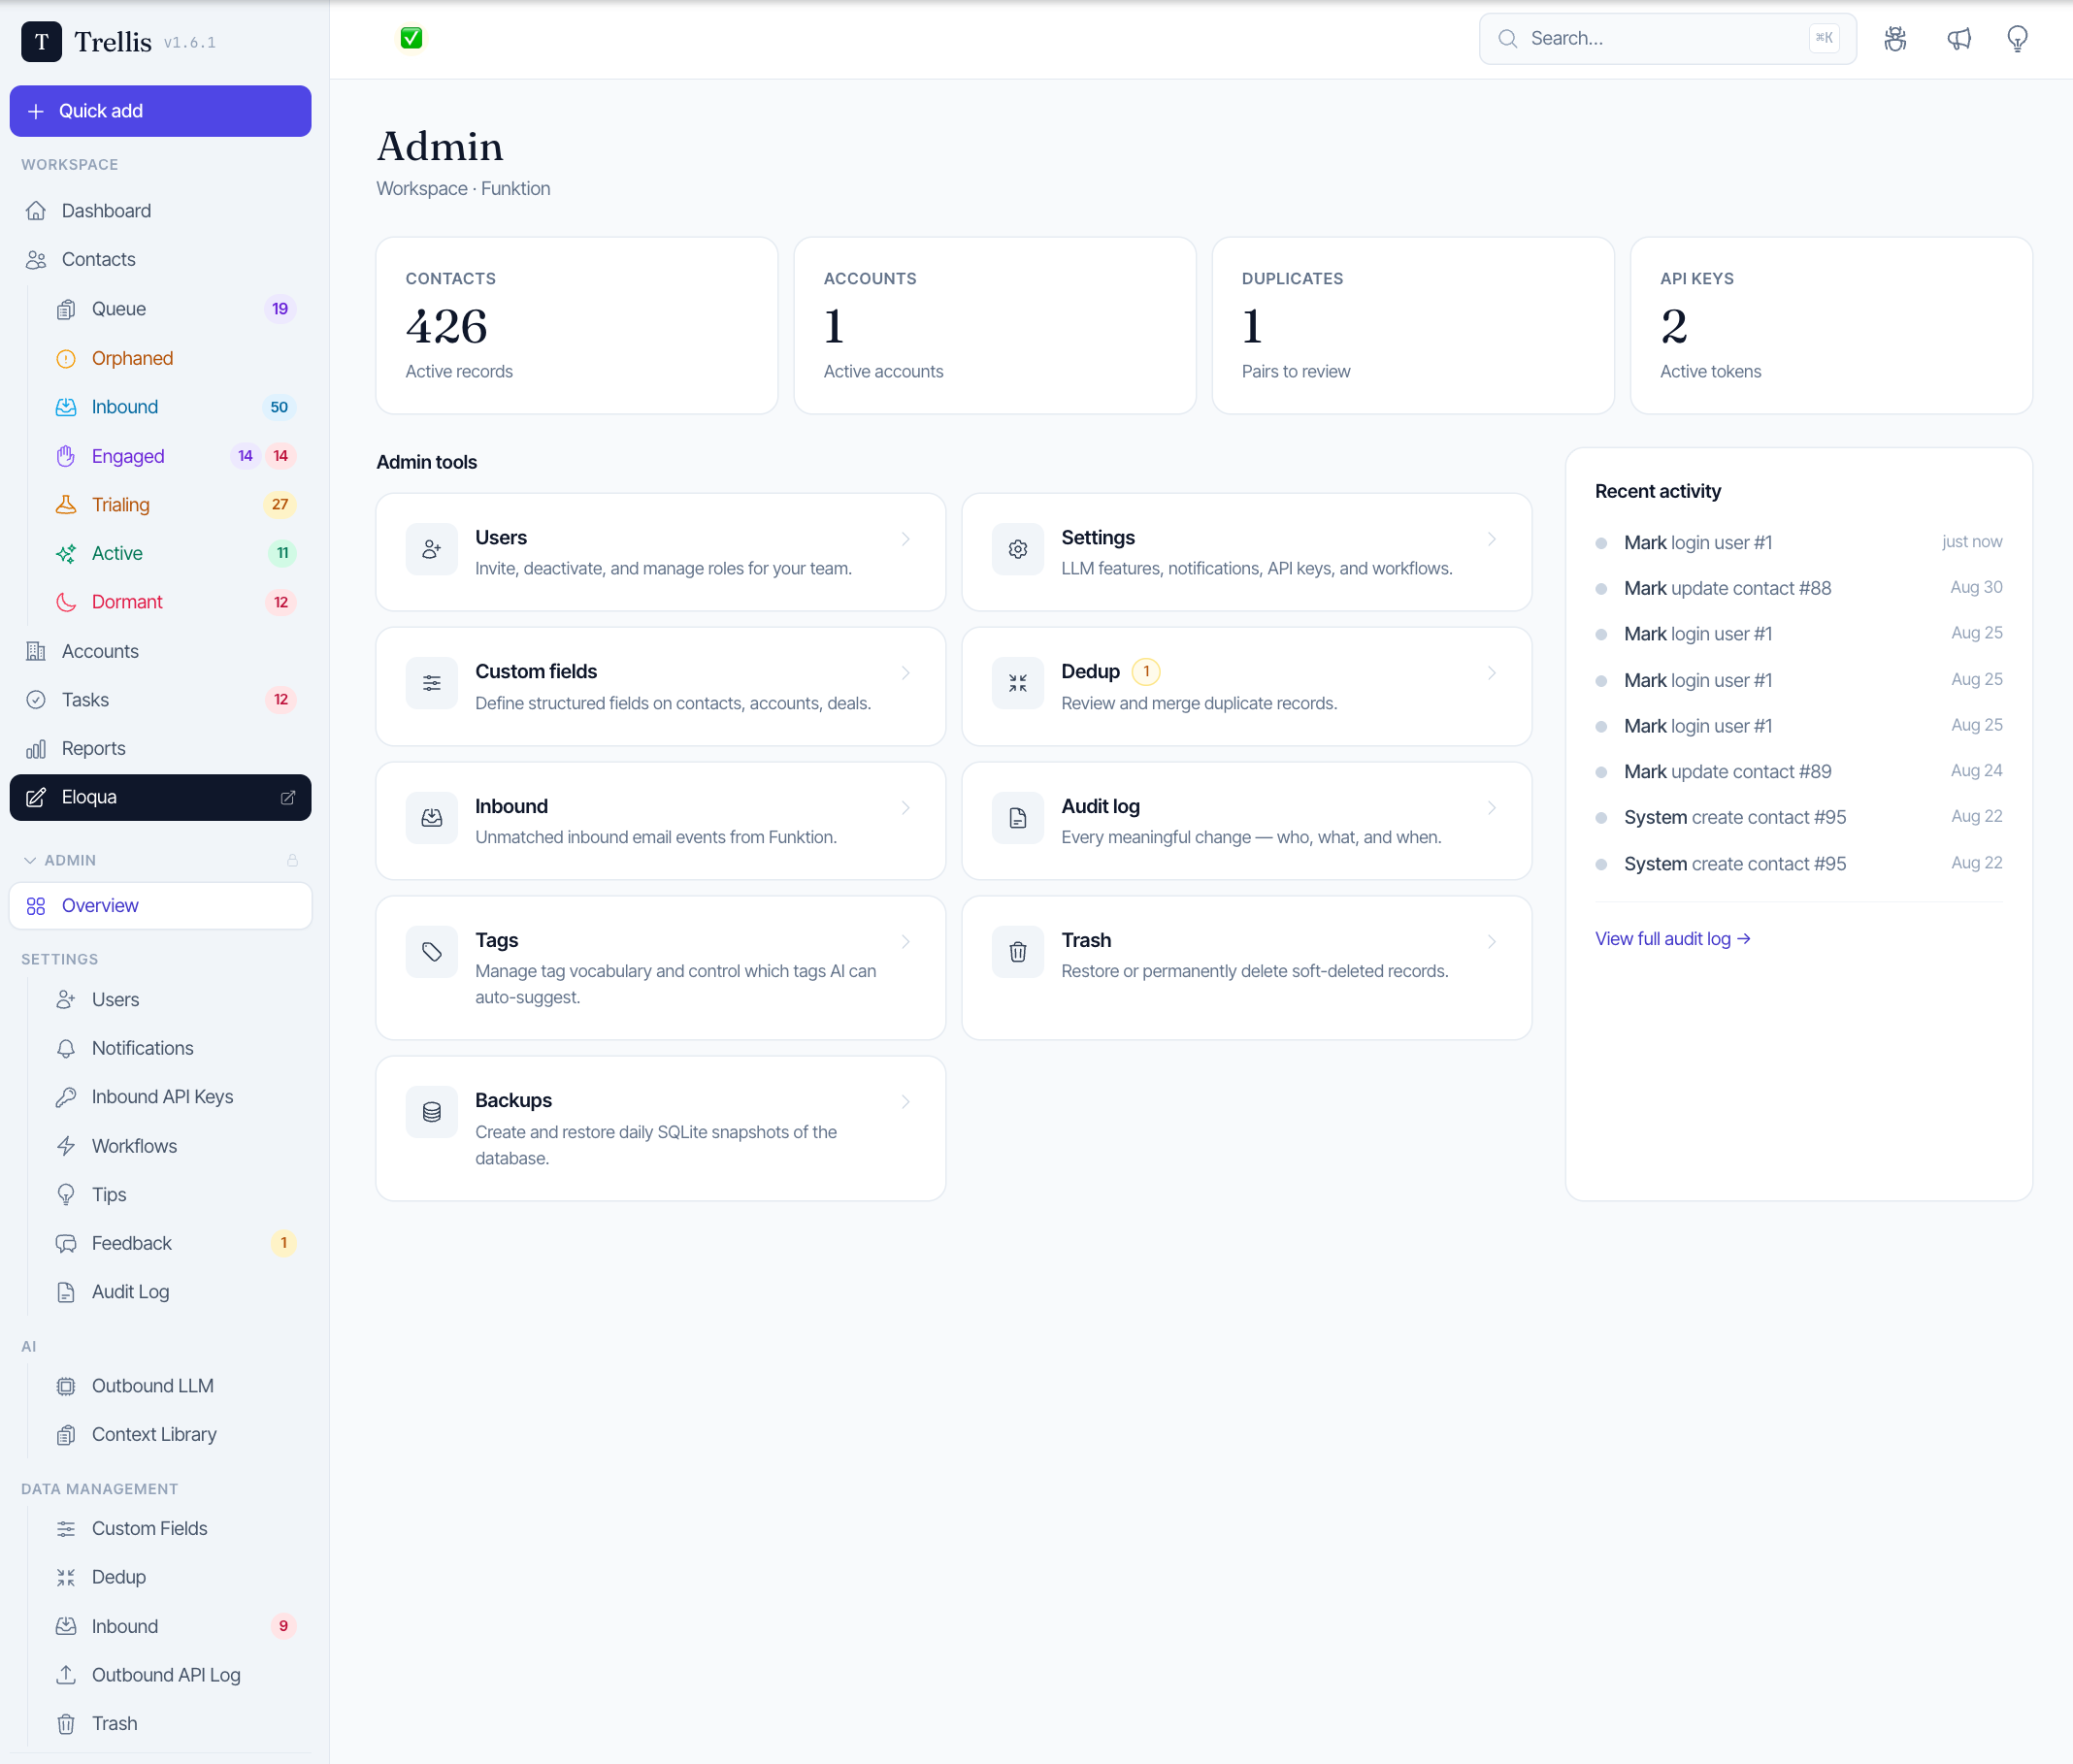Open Audit Log in sidebar settings
Viewport: 2073px width, 1764px height.
[175, 1292]
